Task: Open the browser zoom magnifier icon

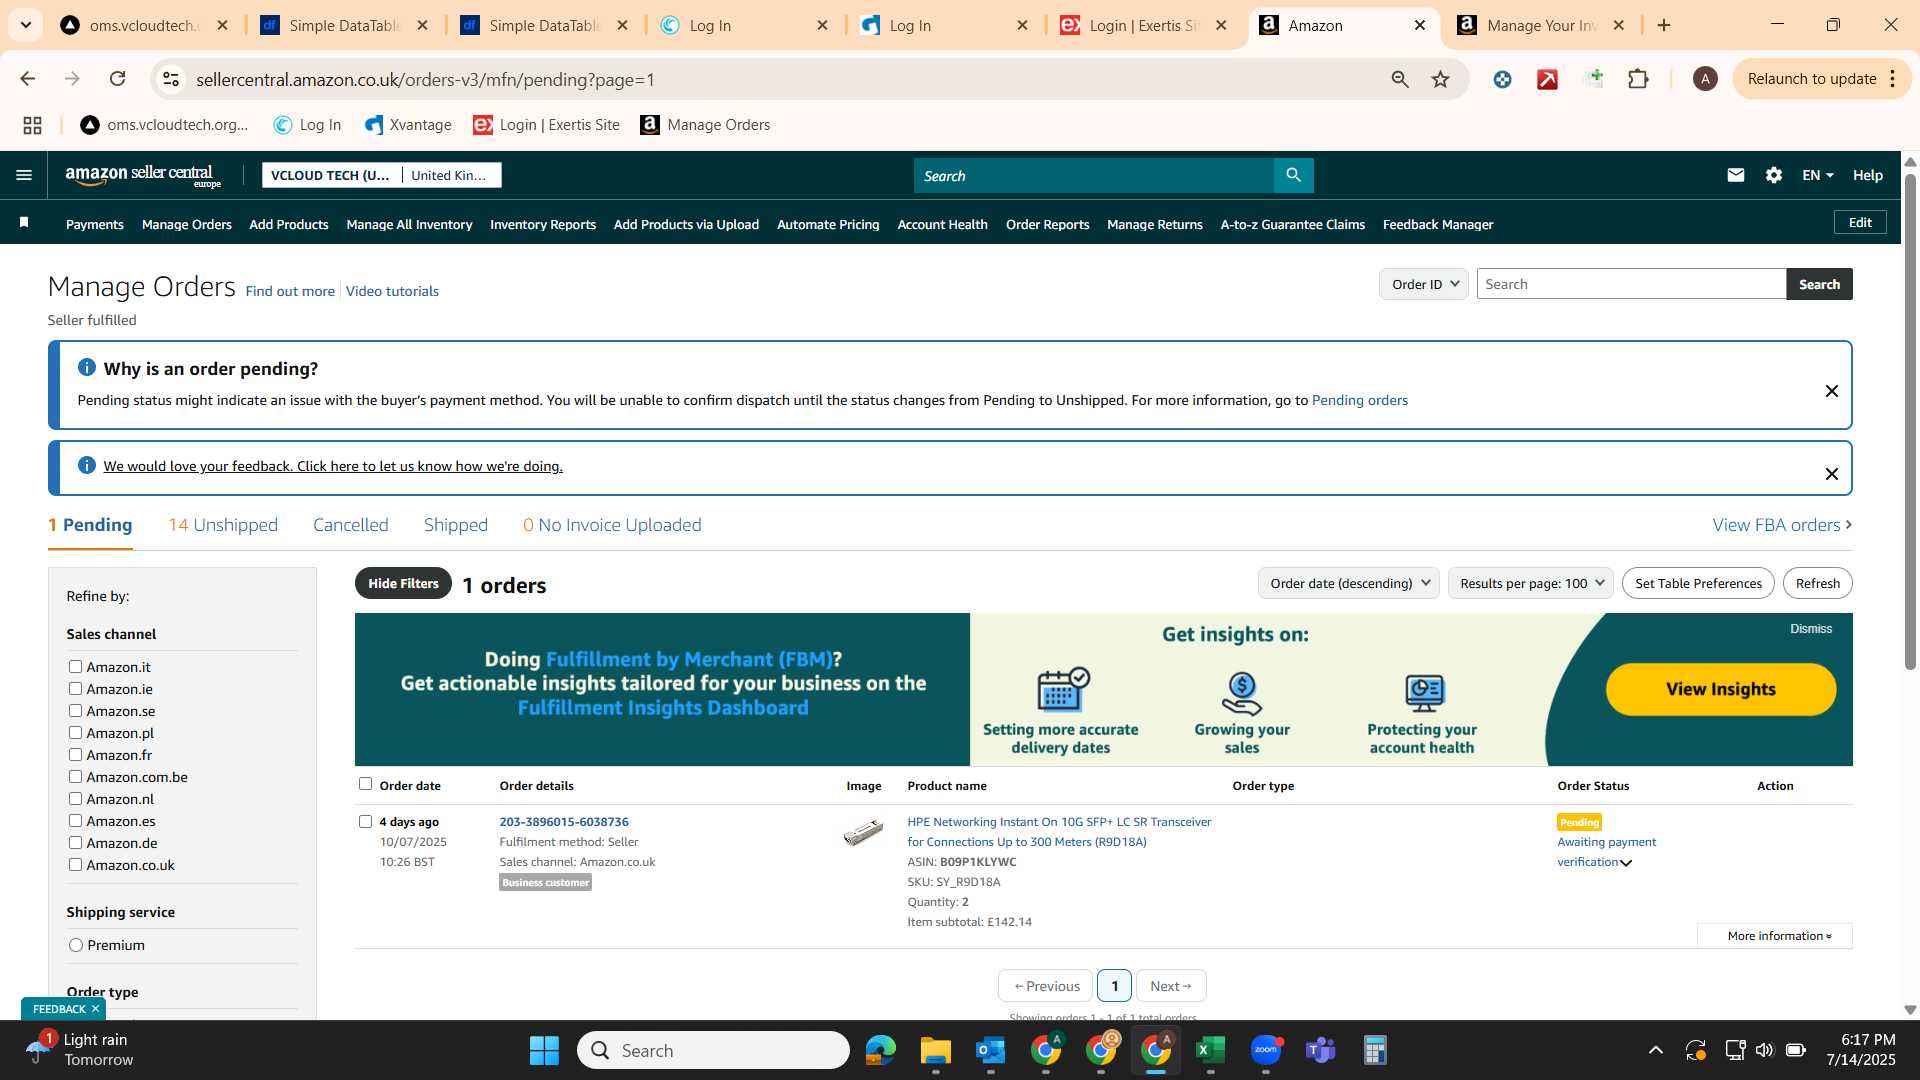Action: (x=1400, y=79)
